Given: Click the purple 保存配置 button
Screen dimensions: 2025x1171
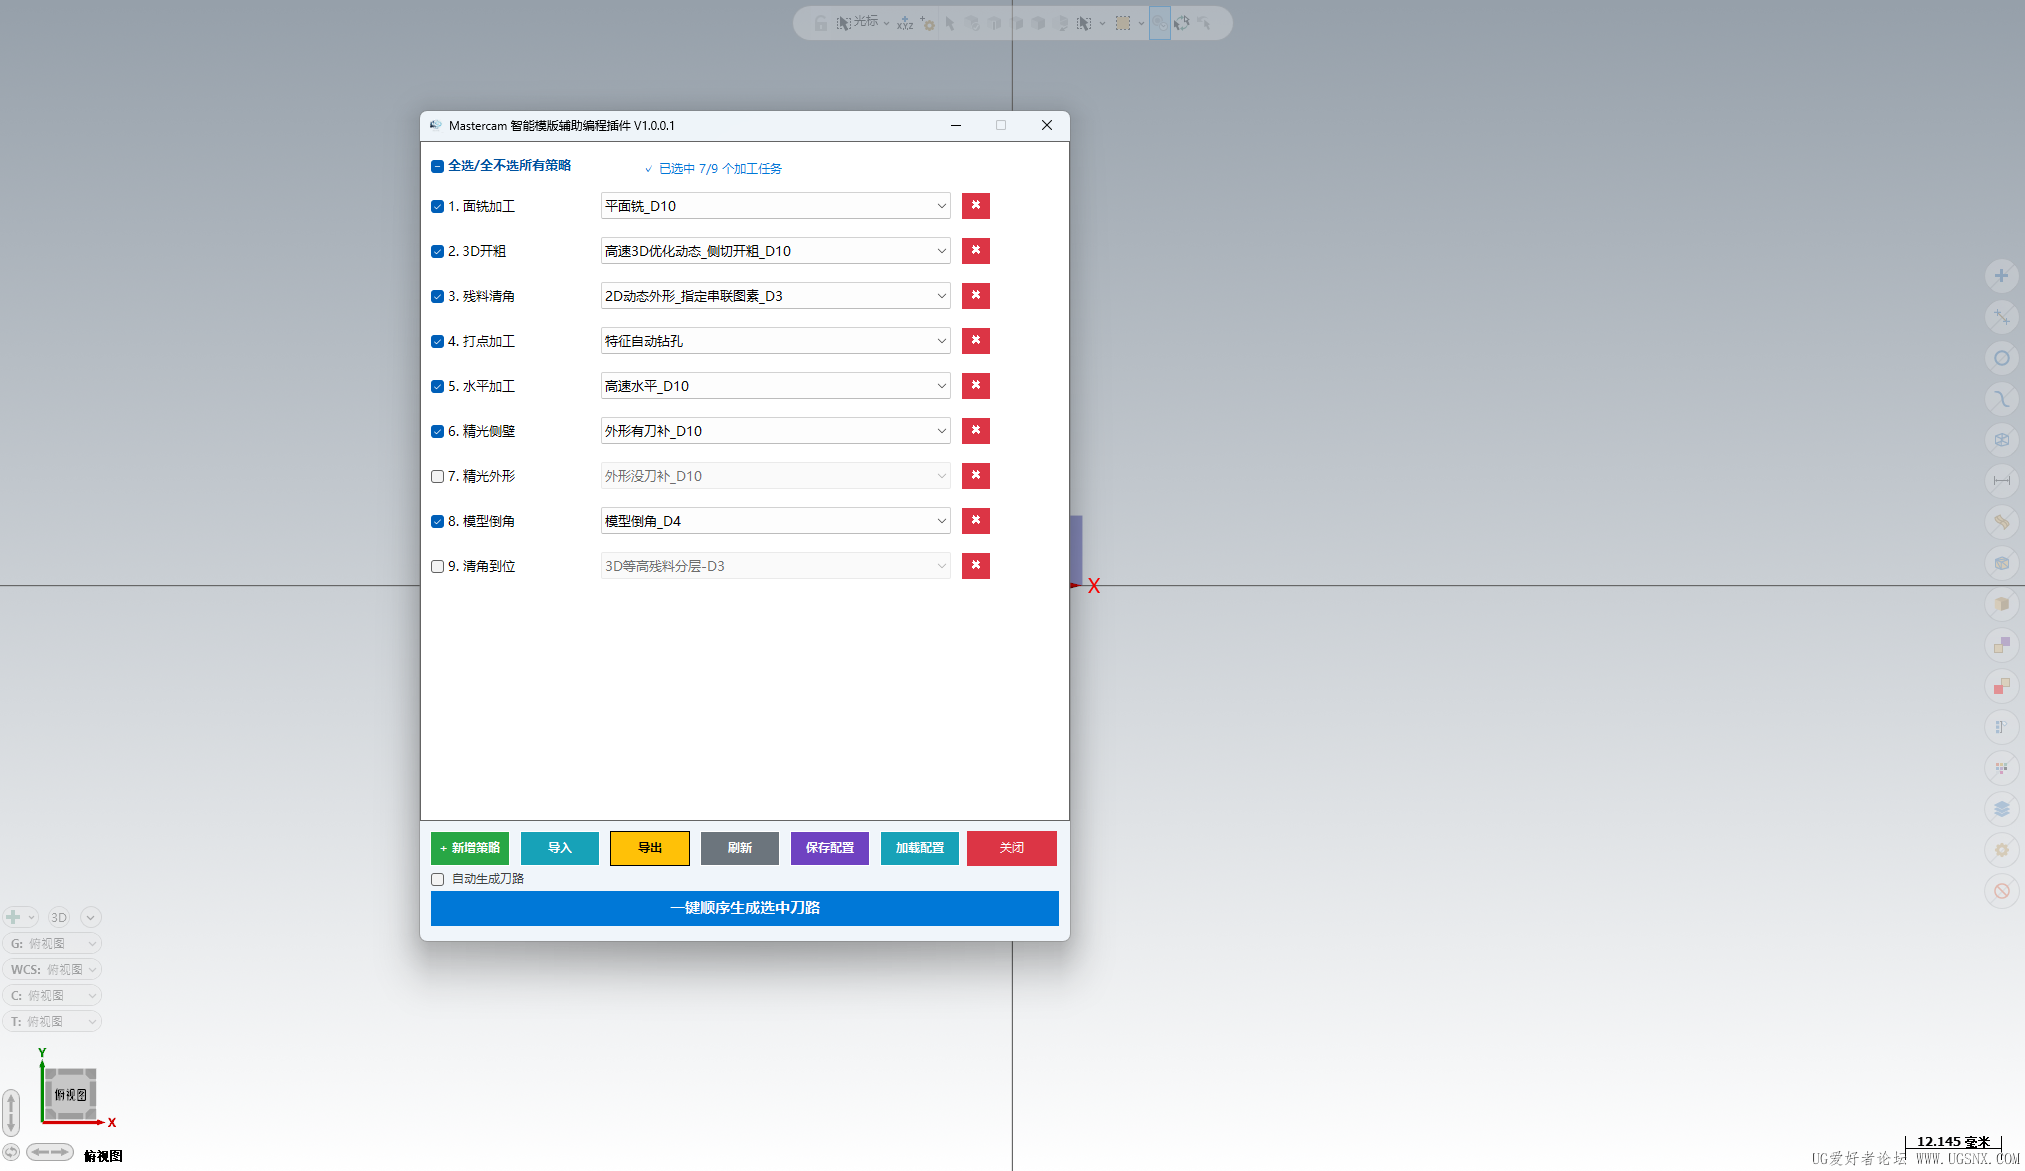Looking at the screenshot, I should click(x=830, y=848).
